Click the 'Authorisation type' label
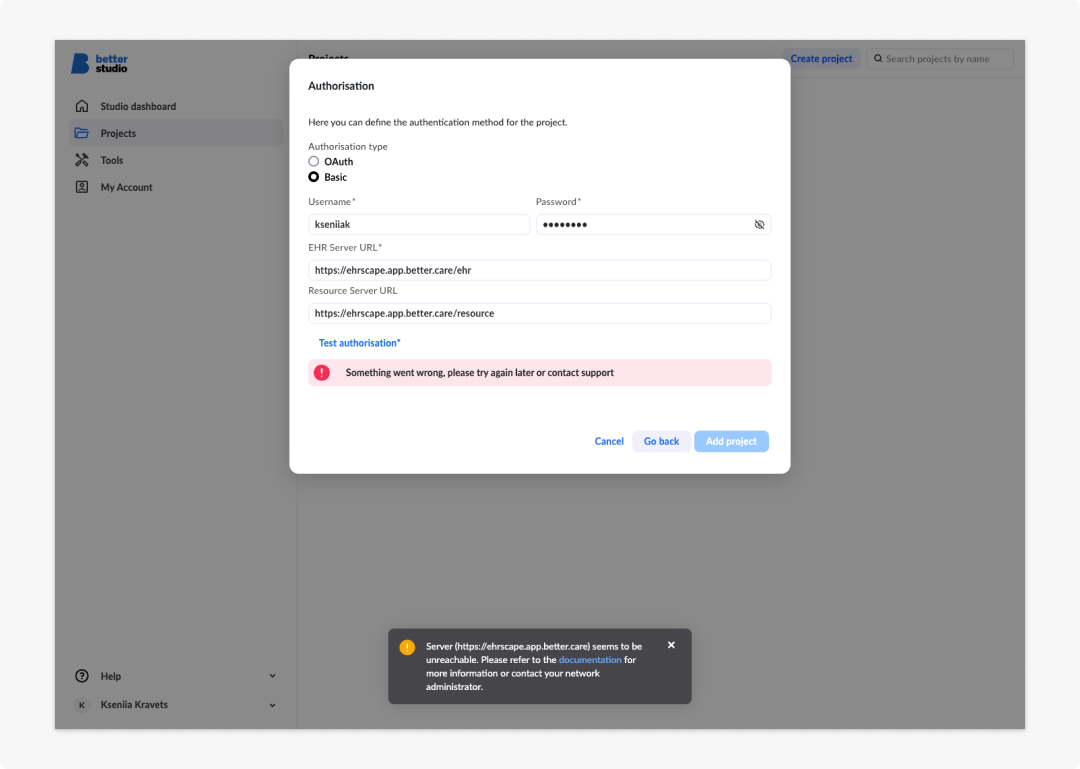The height and width of the screenshot is (769, 1080). coord(348,146)
